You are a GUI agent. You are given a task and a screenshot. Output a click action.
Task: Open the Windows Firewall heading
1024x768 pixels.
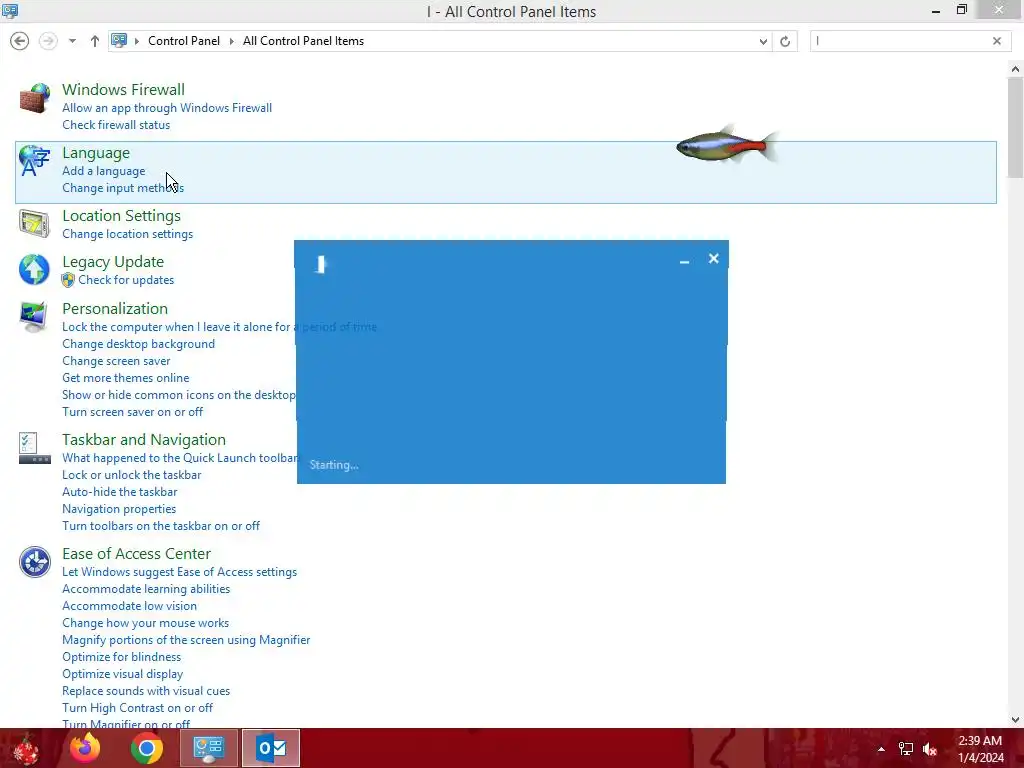click(123, 89)
